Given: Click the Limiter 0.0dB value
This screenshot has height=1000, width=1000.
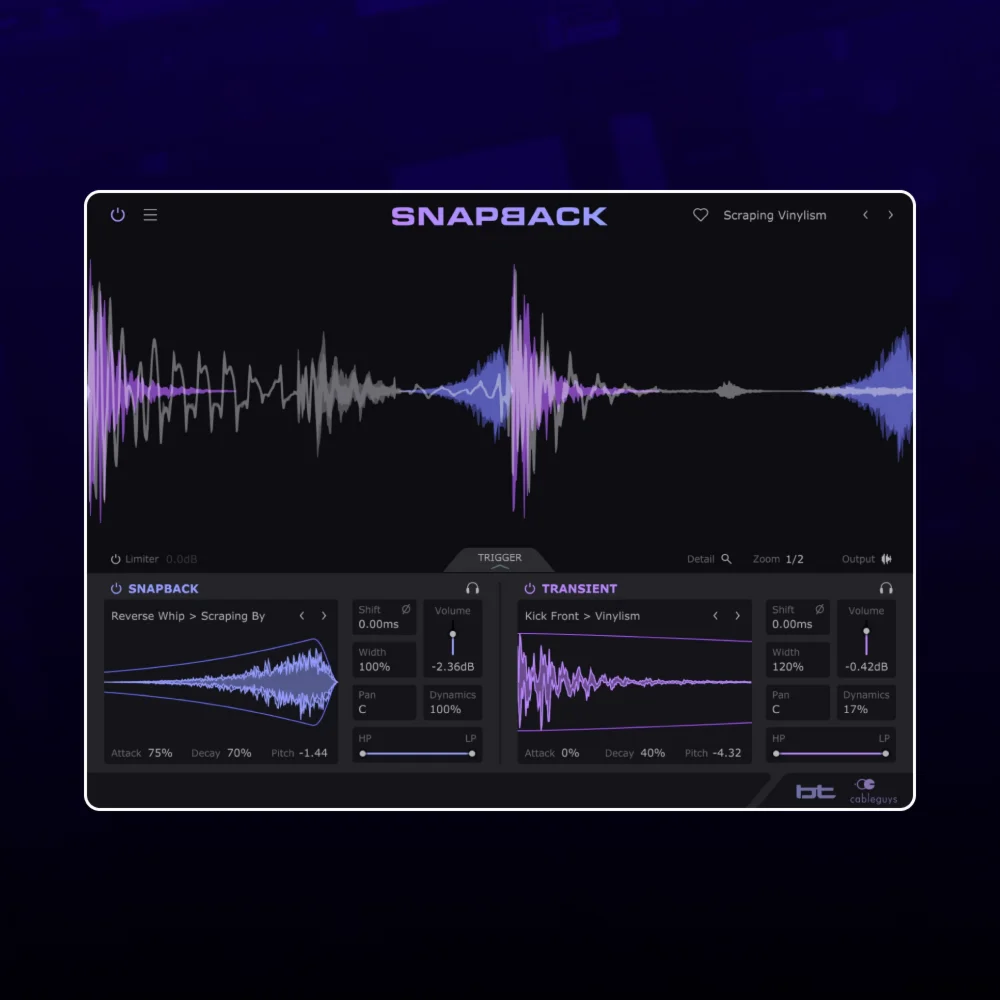Looking at the screenshot, I should tap(182, 559).
